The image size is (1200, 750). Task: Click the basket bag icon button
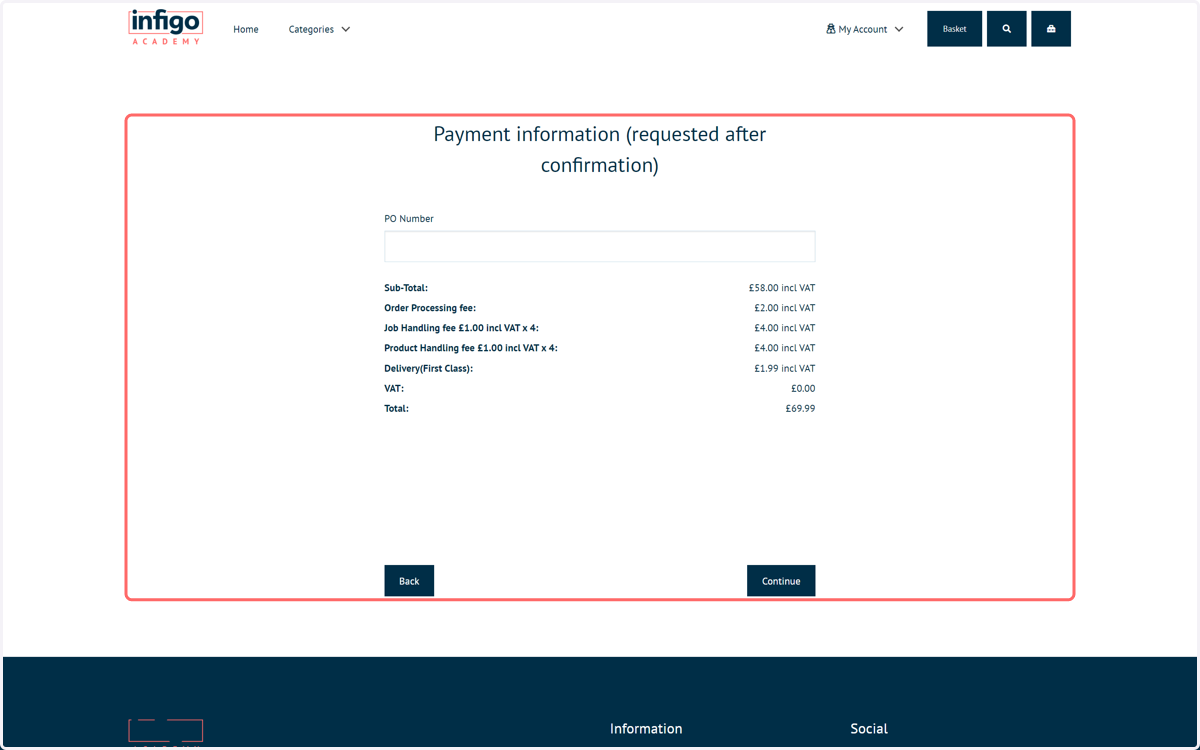(1051, 29)
